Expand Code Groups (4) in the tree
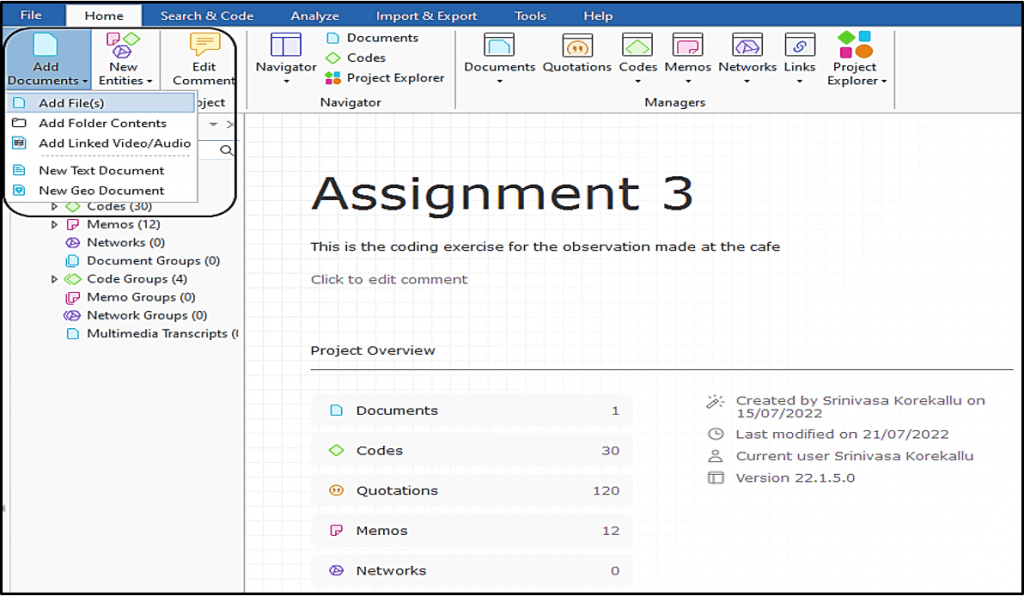 (55, 279)
